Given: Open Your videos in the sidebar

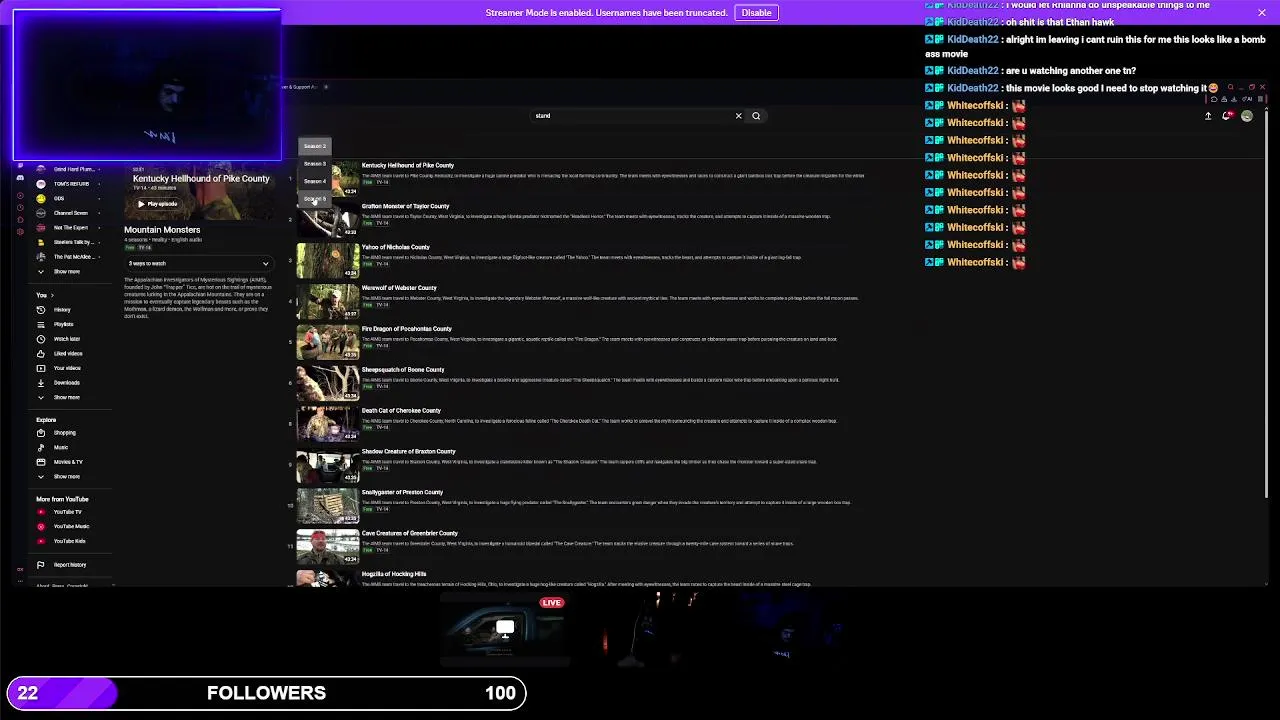Looking at the screenshot, I should [66, 368].
